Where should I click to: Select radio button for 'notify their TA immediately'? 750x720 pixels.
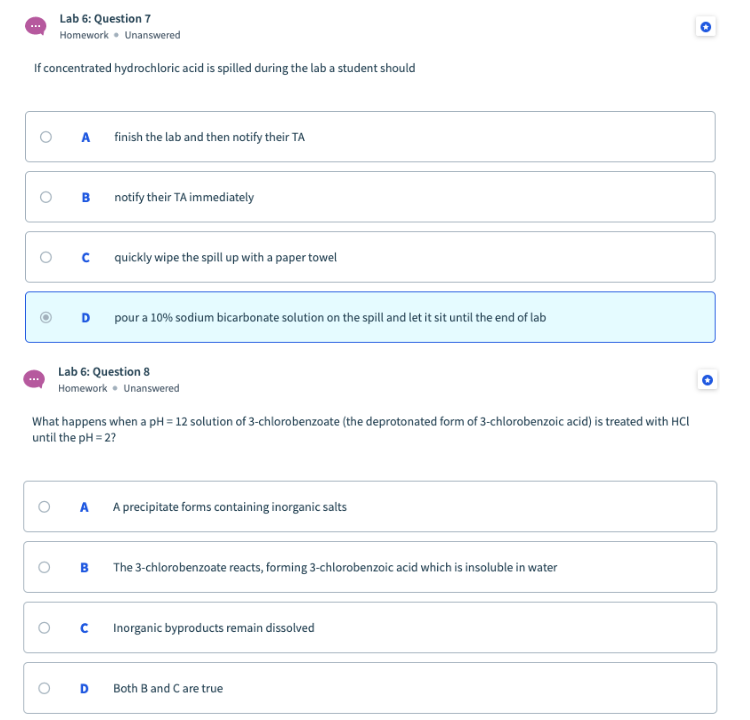46,197
